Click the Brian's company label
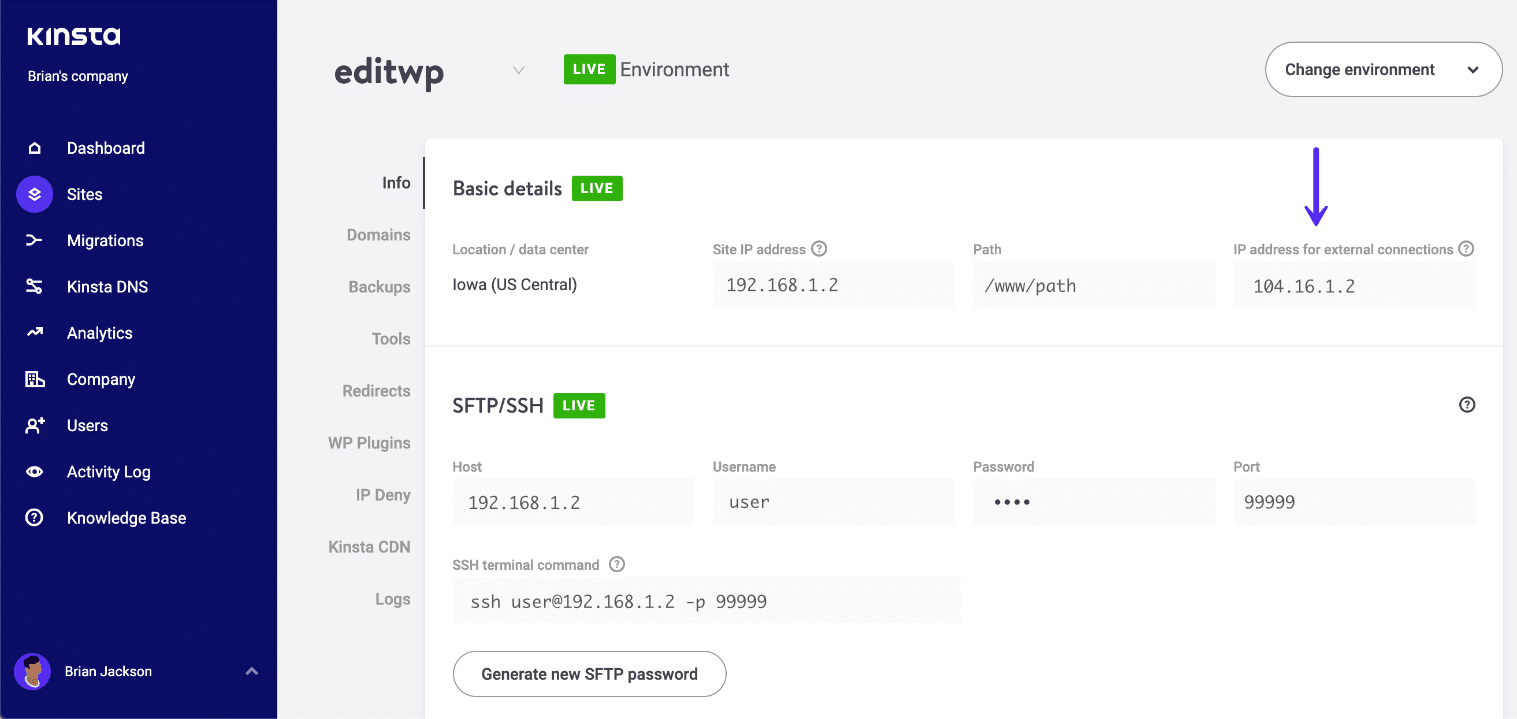1517x719 pixels. coord(78,76)
